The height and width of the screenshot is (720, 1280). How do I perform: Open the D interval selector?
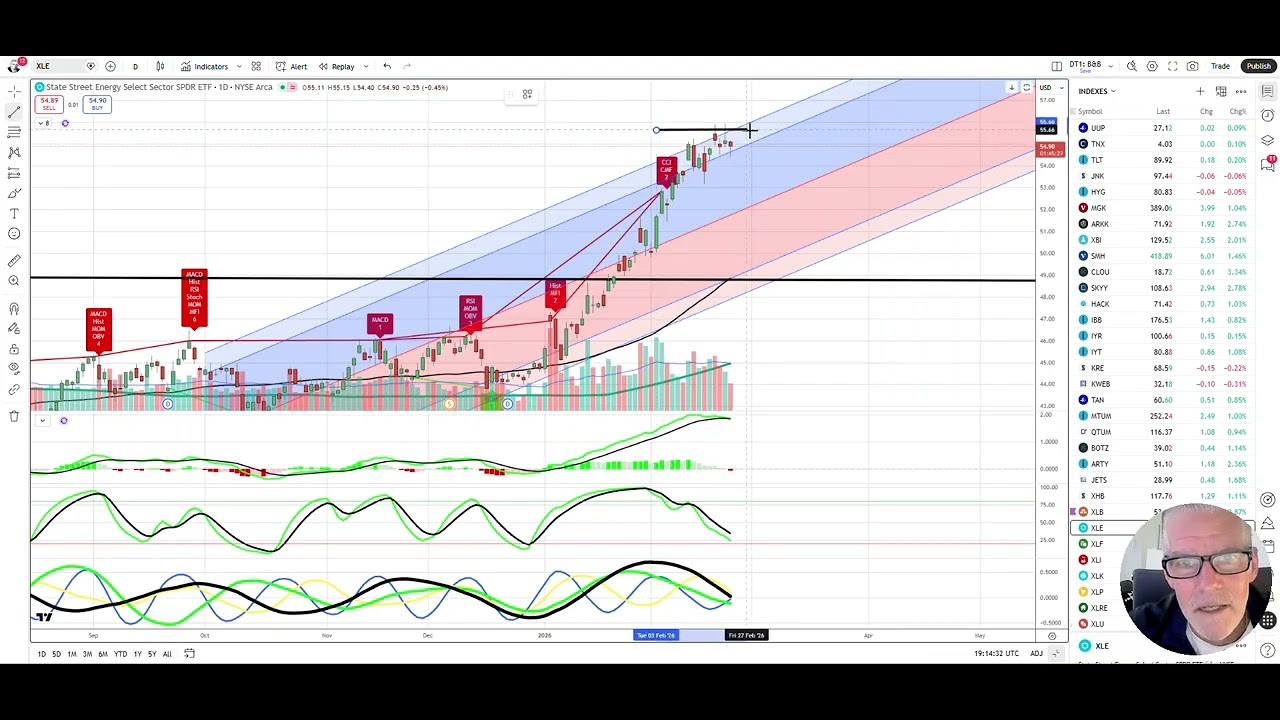[135, 66]
